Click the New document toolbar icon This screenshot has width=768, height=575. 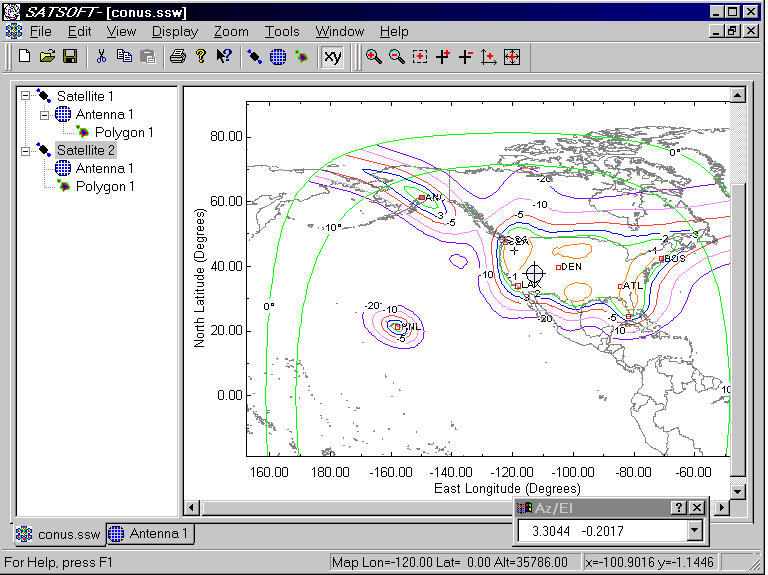tap(24, 57)
